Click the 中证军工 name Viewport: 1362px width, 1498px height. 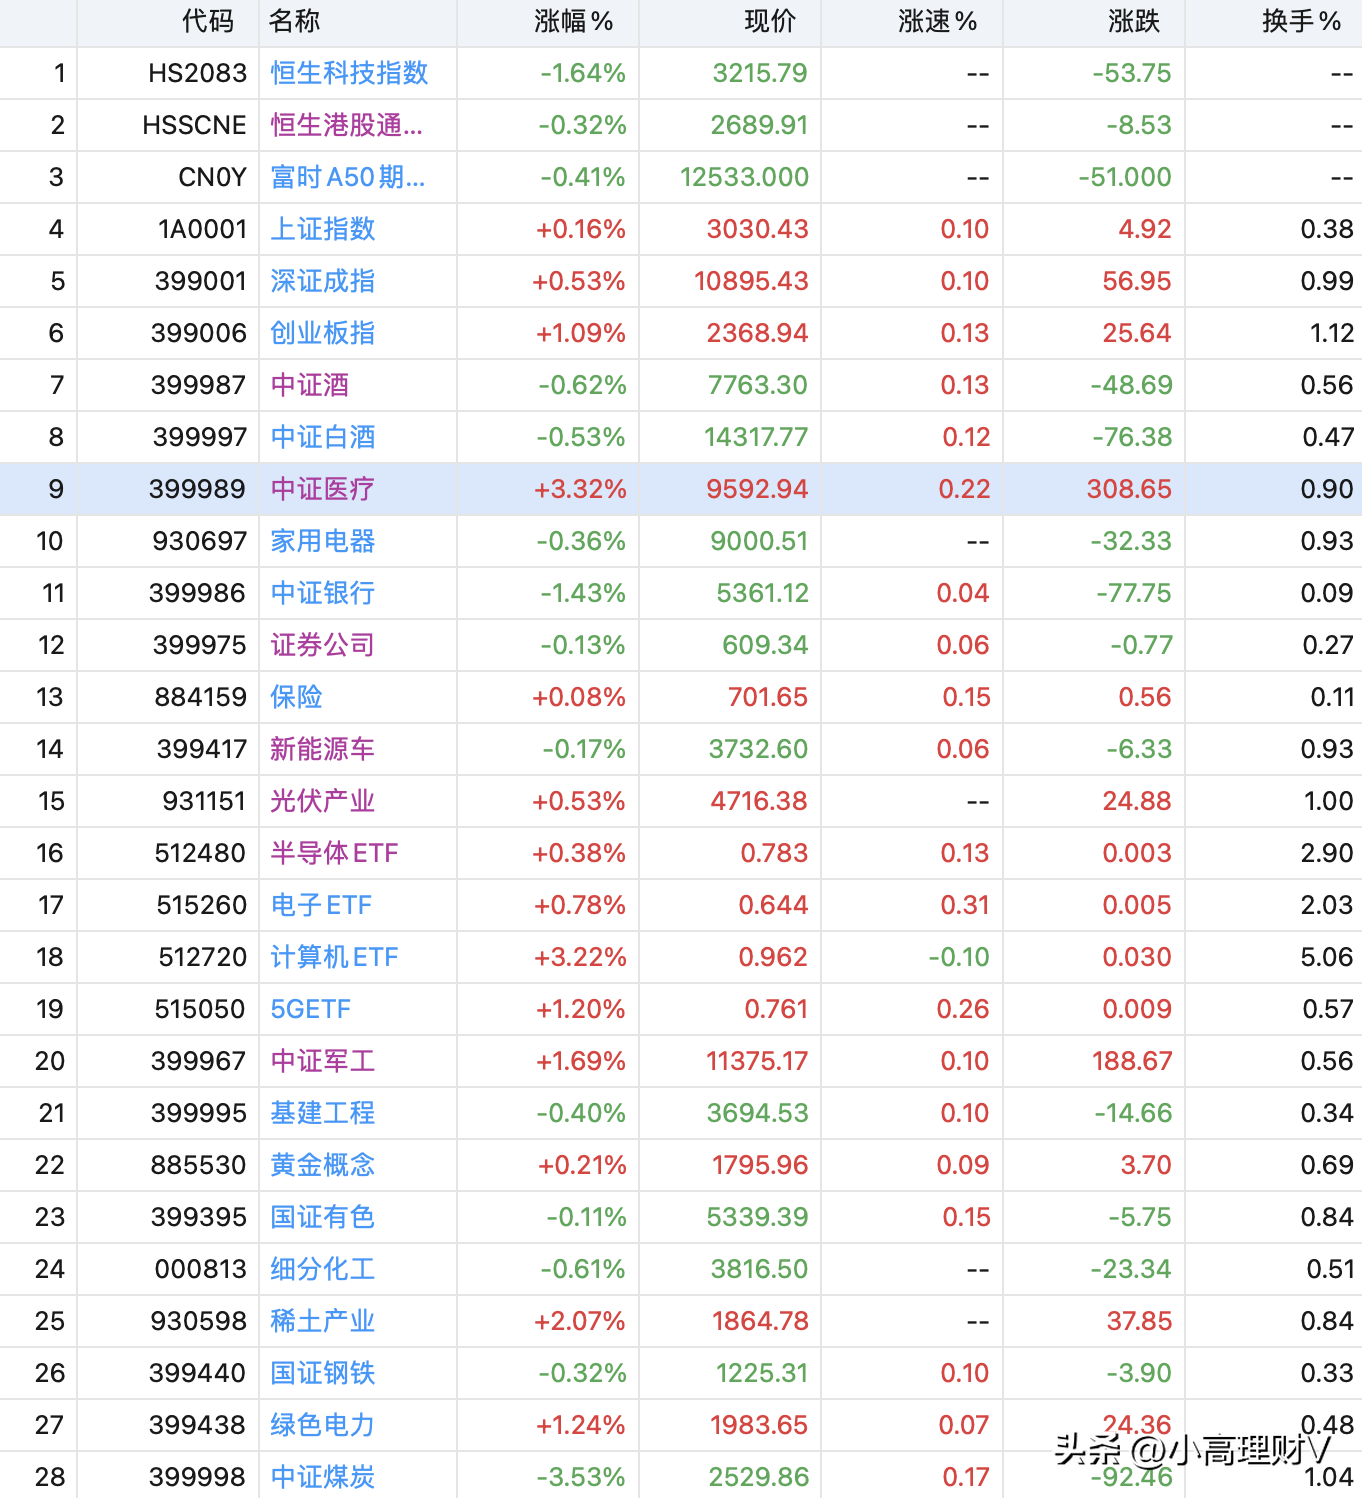point(323,1061)
